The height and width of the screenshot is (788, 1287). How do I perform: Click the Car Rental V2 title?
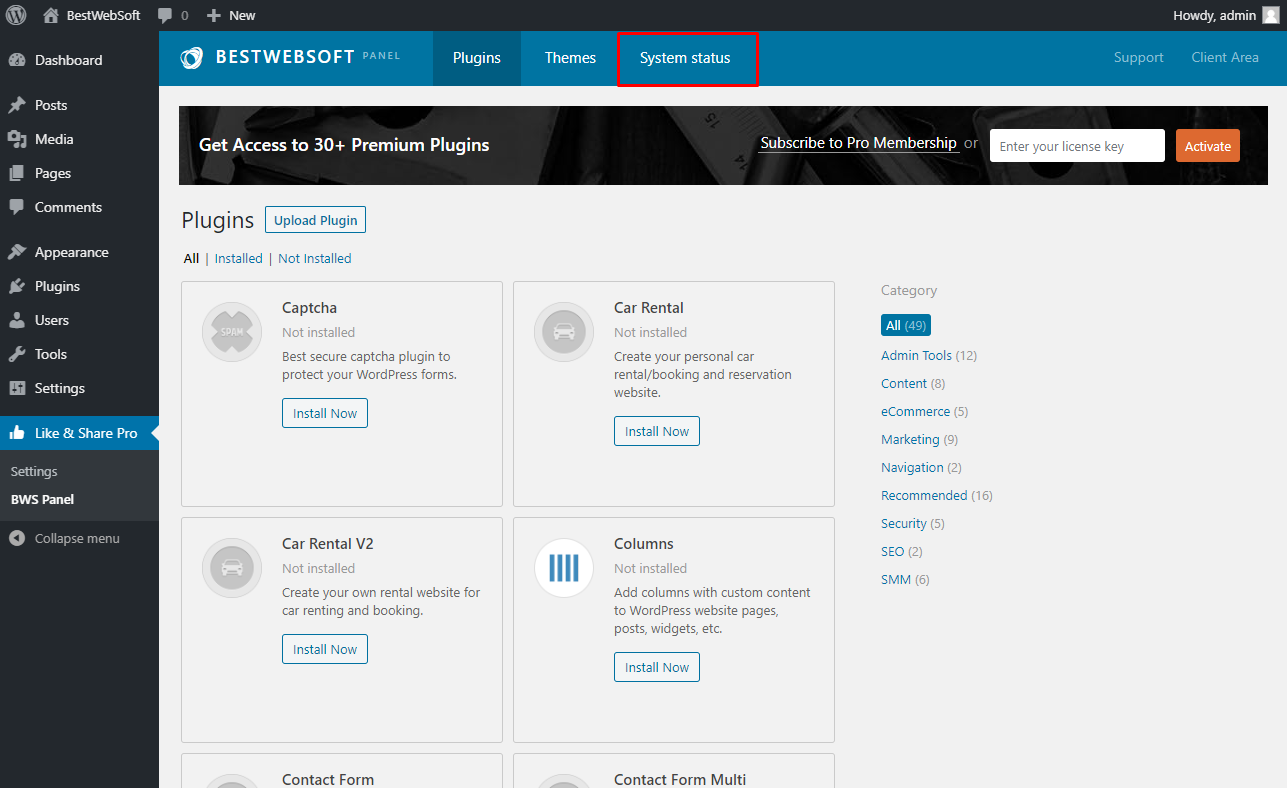[328, 544]
